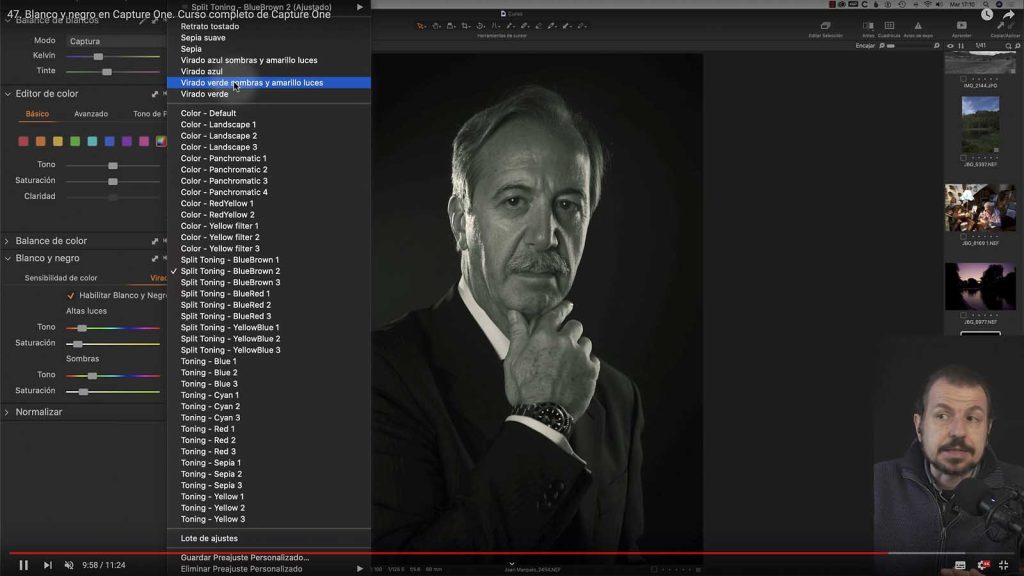This screenshot has width=1024, height=576.
Task: Switch to the Avanzado tab
Action: (91, 114)
